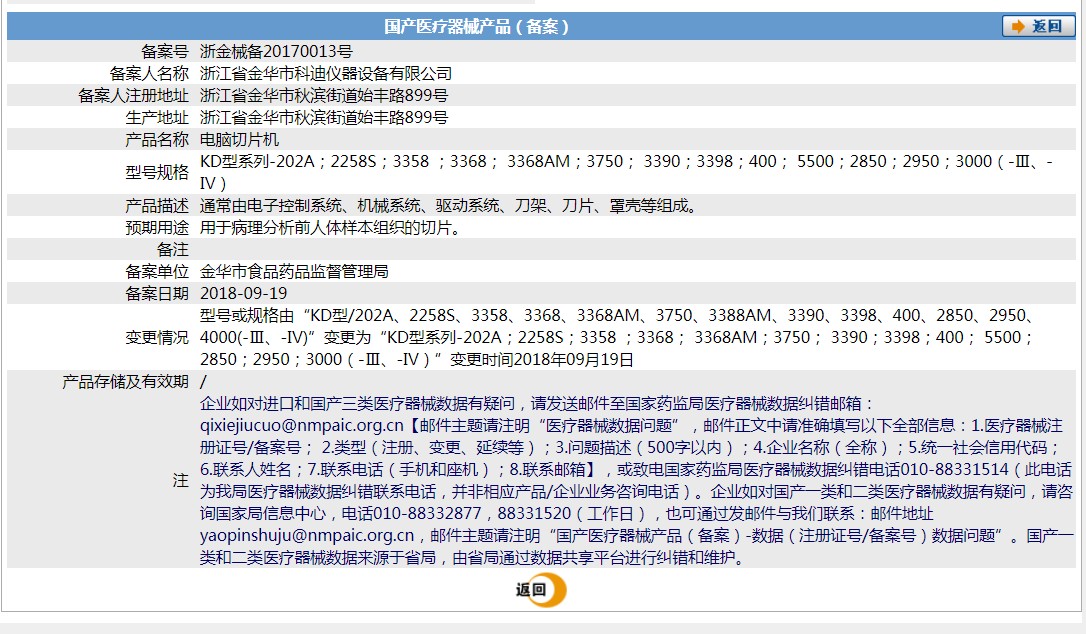
Task: Select company name 浙江省金华市科迪仪器设备有限公司
Action: click(326, 73)
